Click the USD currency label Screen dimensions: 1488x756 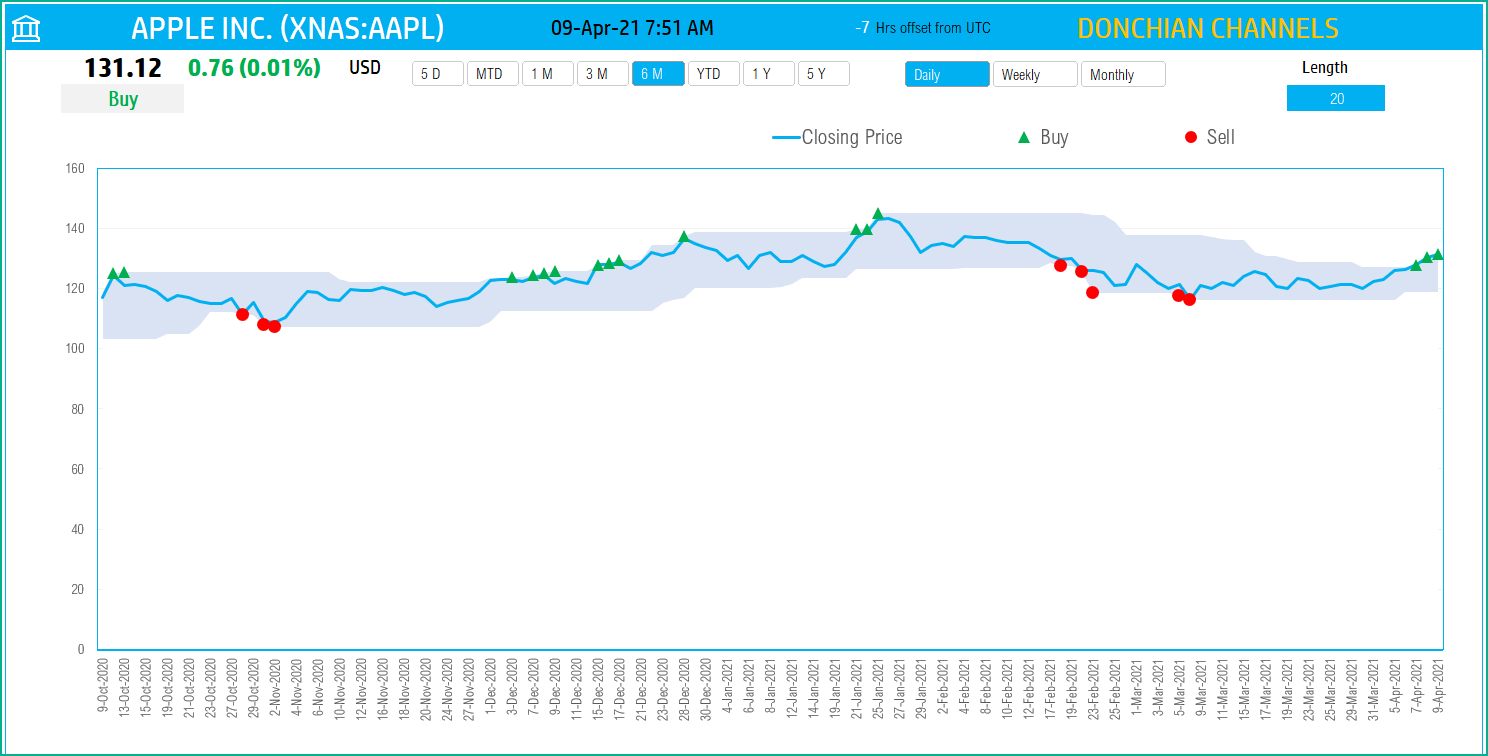(365, 68)
